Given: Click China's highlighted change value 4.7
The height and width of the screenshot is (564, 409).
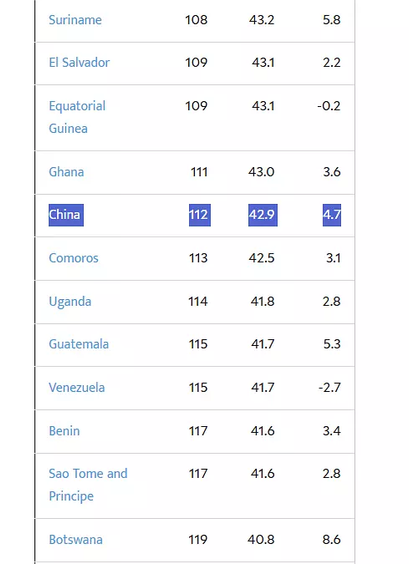Looking at the screenshot, I should click(x=332, y=215).
